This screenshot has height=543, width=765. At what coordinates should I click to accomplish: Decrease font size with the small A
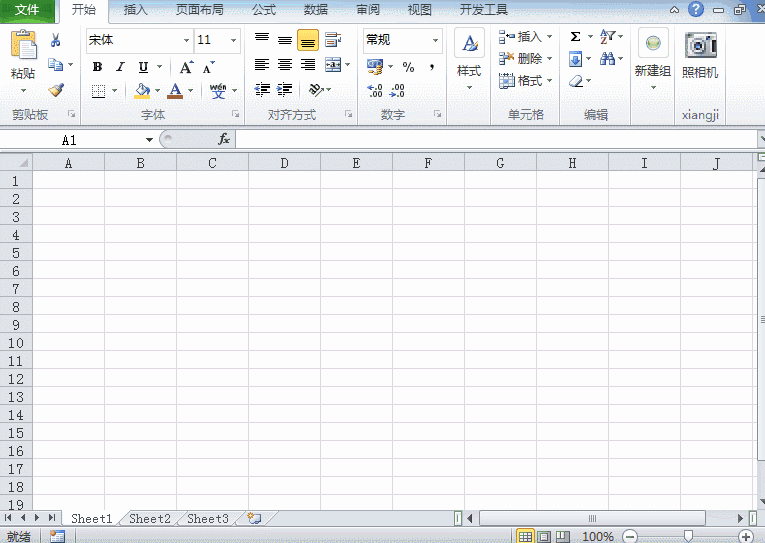[x=208, y=67]
